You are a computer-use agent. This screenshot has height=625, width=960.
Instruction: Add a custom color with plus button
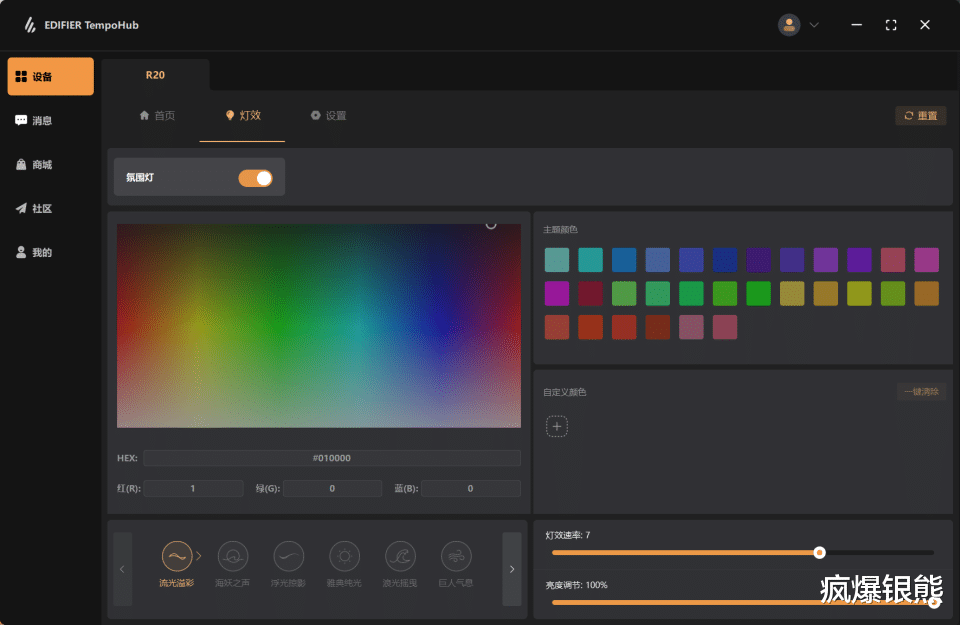pyautogui.click(x=557, y=427)
